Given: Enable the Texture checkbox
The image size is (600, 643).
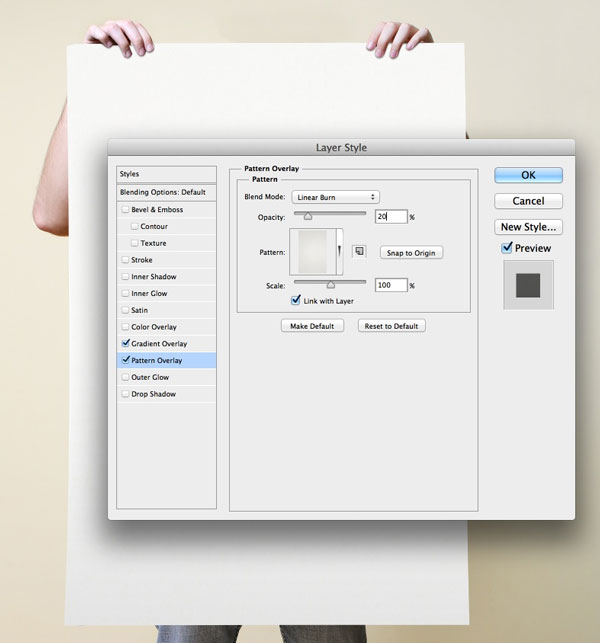Looking at the screenshot, I should 134,243.
